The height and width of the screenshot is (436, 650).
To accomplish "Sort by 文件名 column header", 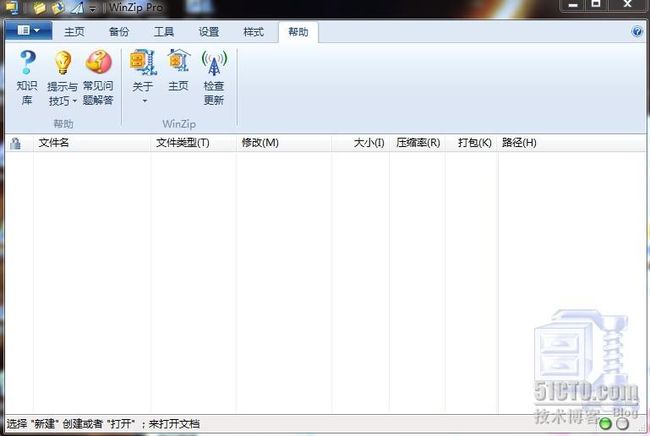I will pyautogui.click(x=92, y=143).
